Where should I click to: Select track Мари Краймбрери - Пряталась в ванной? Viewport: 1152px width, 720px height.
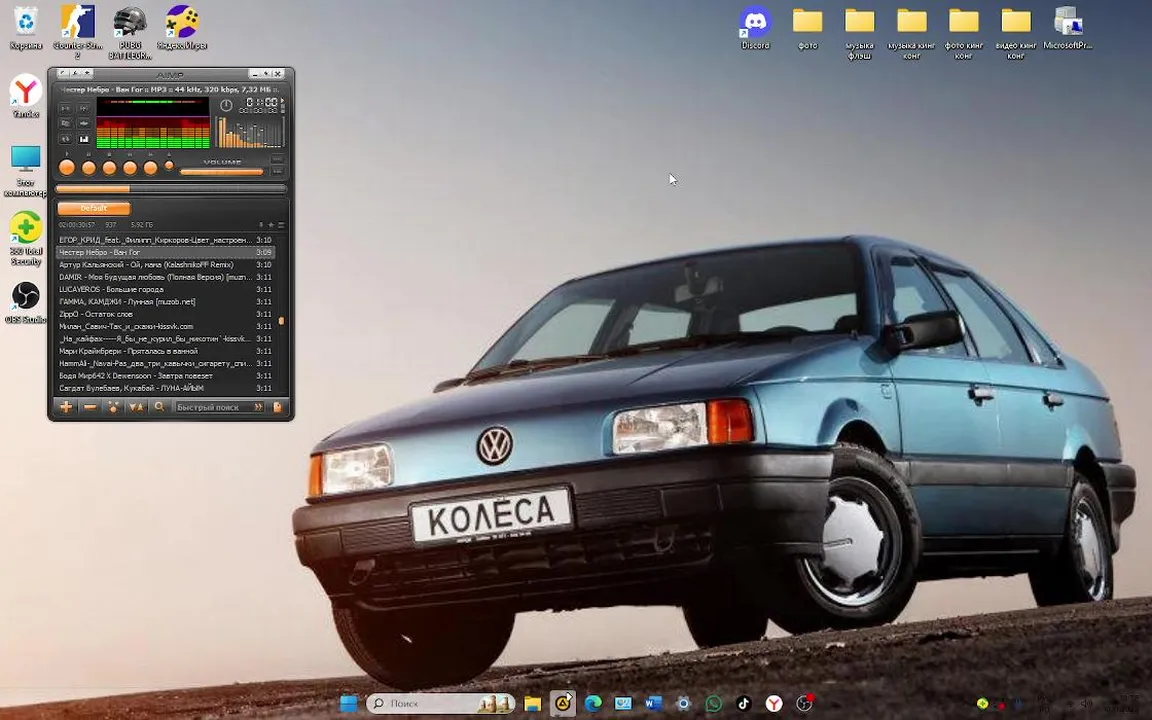pos(165,351)
